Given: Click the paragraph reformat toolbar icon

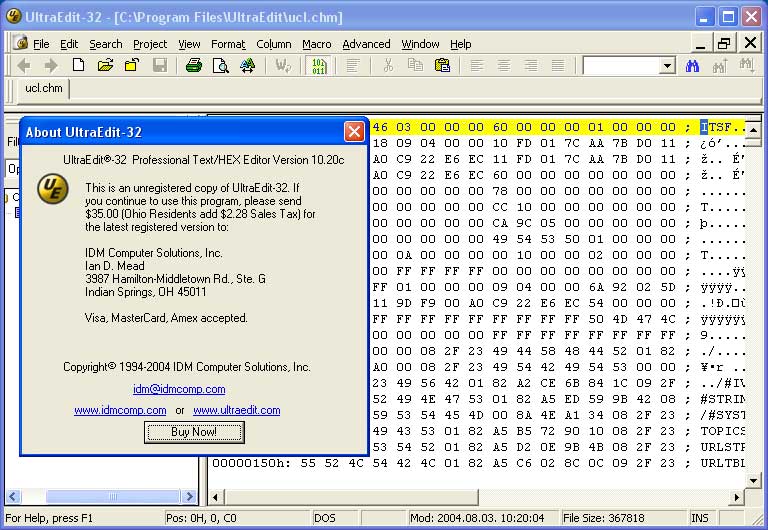Looking at the screenshot, I should tap(353, 65).
